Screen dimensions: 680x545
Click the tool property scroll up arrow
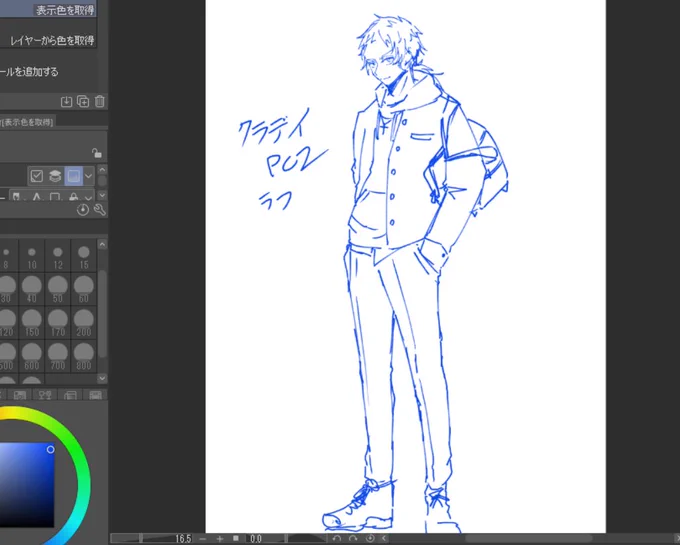tap(102, 170)
